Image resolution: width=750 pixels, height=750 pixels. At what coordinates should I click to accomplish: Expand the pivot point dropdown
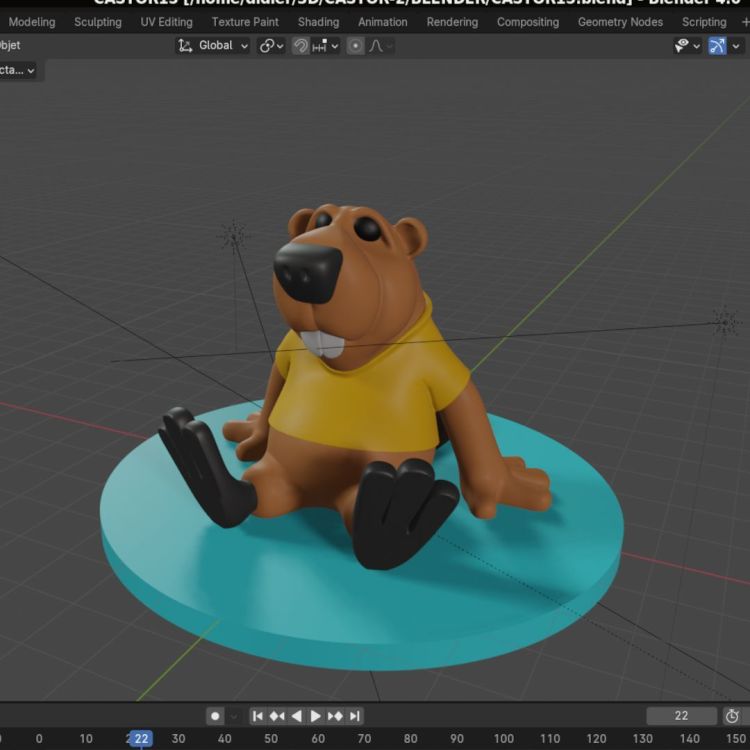tap(271, 46)
